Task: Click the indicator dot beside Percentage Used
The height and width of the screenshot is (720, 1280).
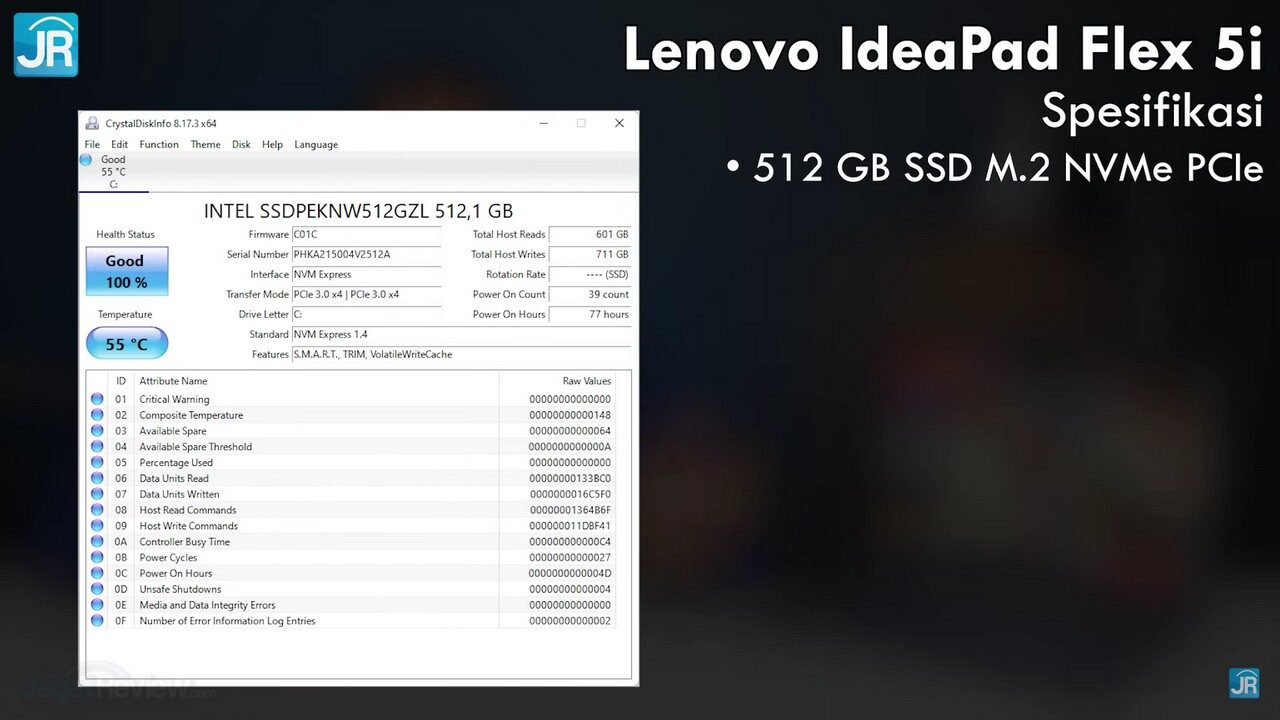Action: (x=97, y=462)
